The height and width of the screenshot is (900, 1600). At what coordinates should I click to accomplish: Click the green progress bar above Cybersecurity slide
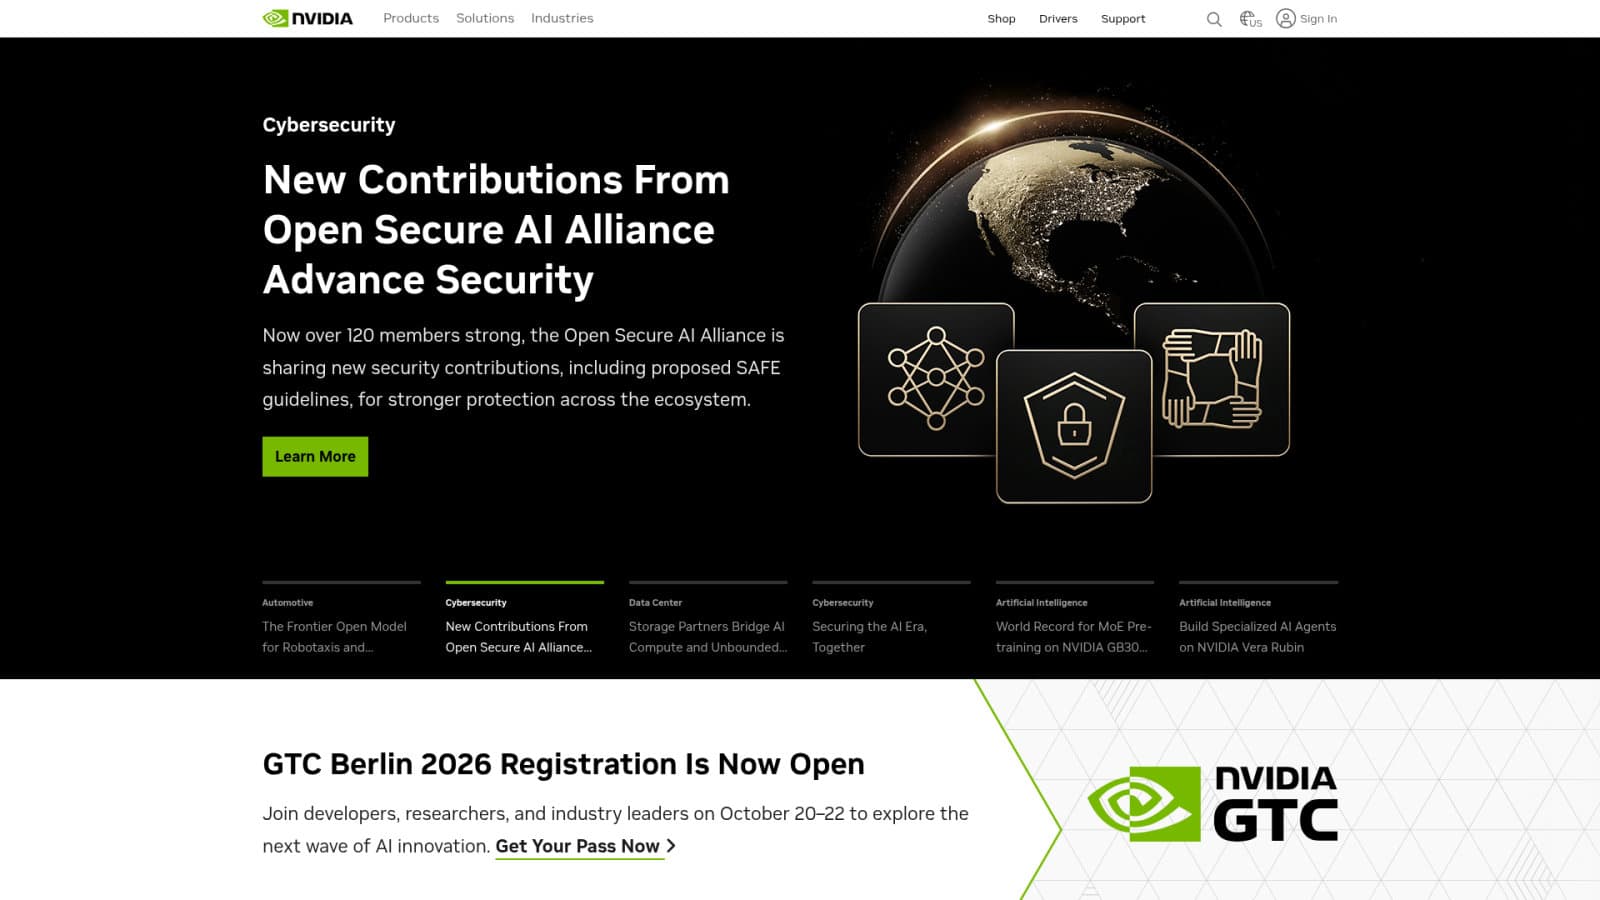[x=525, y=582]
